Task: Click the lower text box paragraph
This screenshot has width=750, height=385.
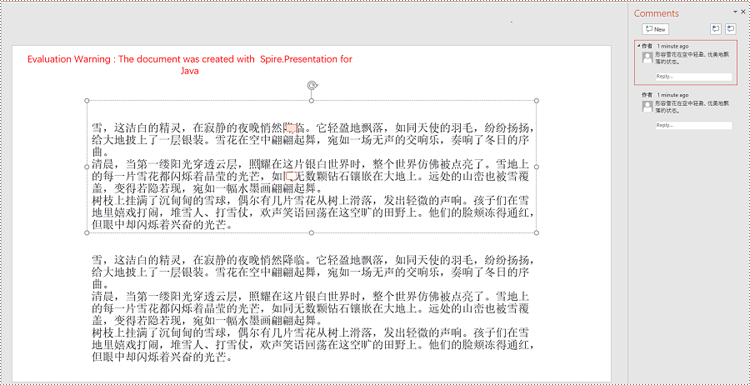Action: point(312,308)
